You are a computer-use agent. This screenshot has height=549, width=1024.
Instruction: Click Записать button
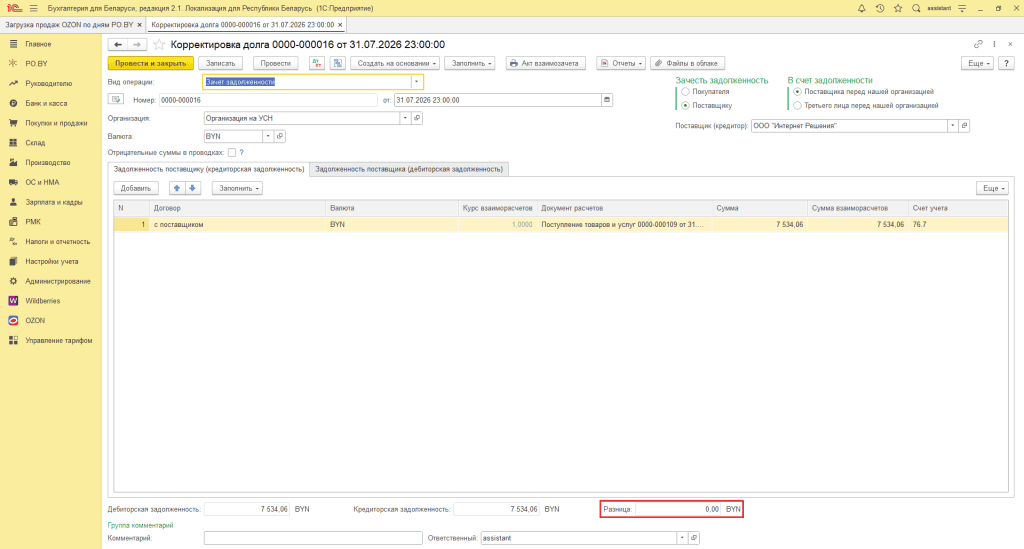(x=220, y=63)
